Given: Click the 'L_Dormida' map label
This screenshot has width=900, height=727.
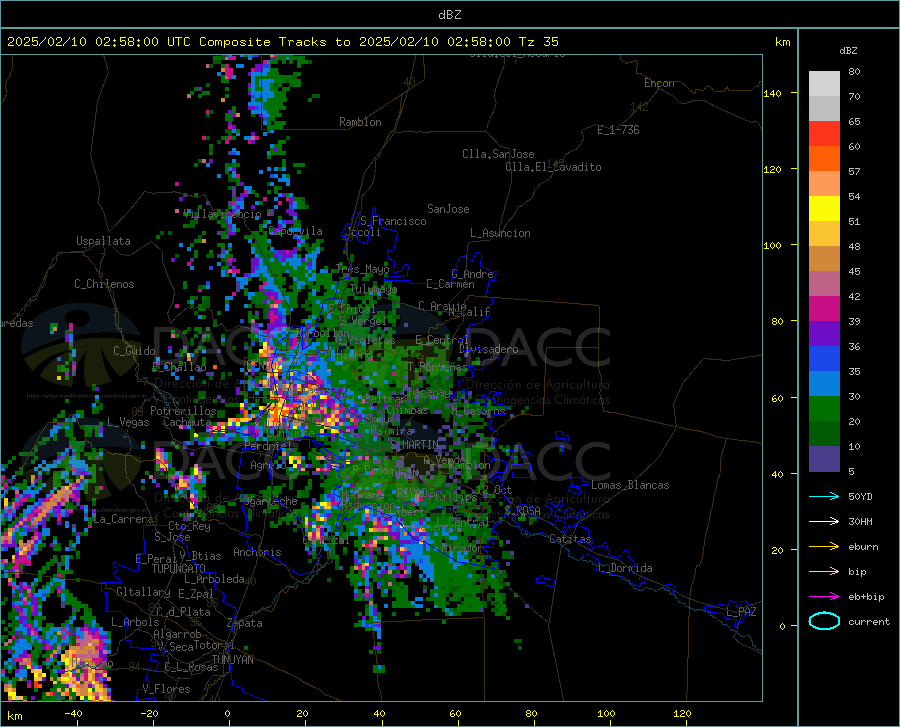Looking at the screenshot, I should coord(624,568).
